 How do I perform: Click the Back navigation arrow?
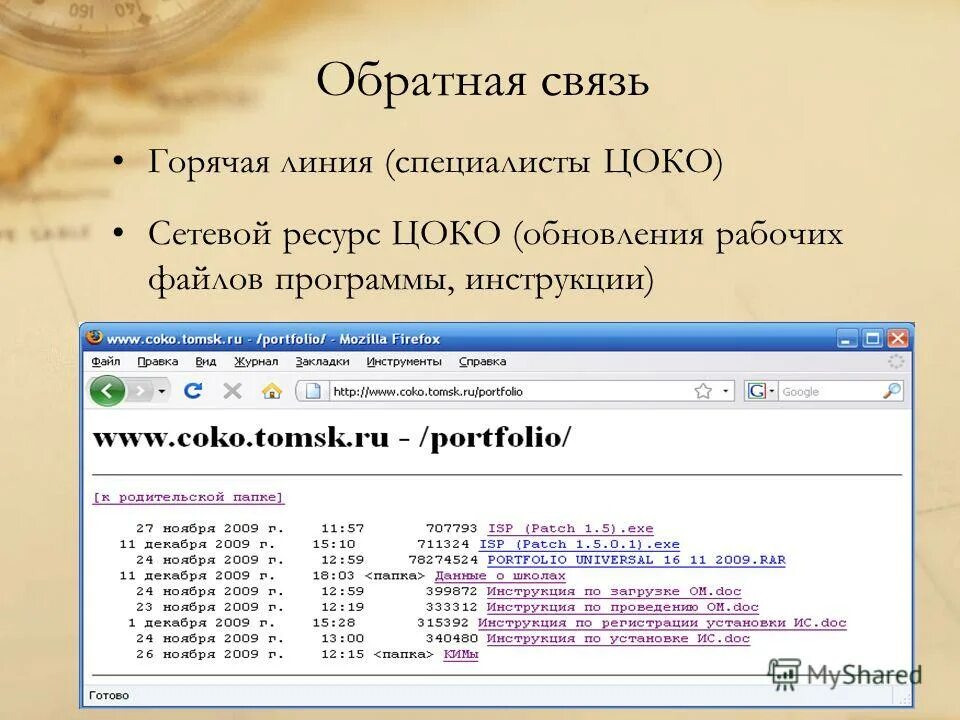[x=110, y=390]
